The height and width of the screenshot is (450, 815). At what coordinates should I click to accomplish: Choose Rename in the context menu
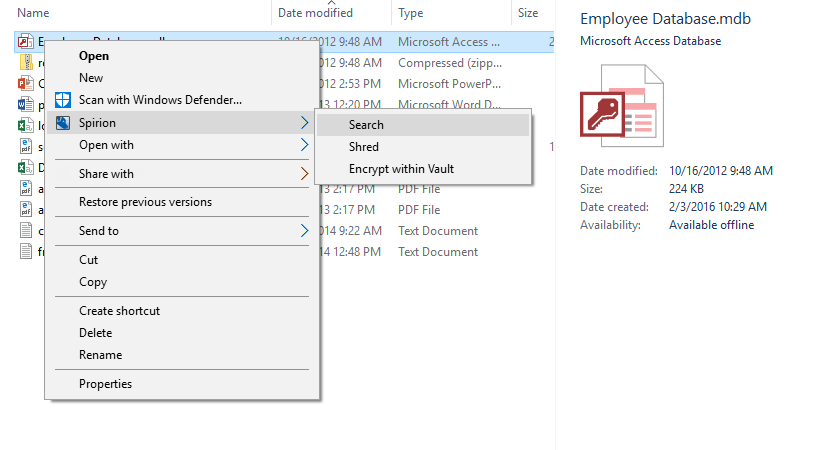(x=100, y=355)
